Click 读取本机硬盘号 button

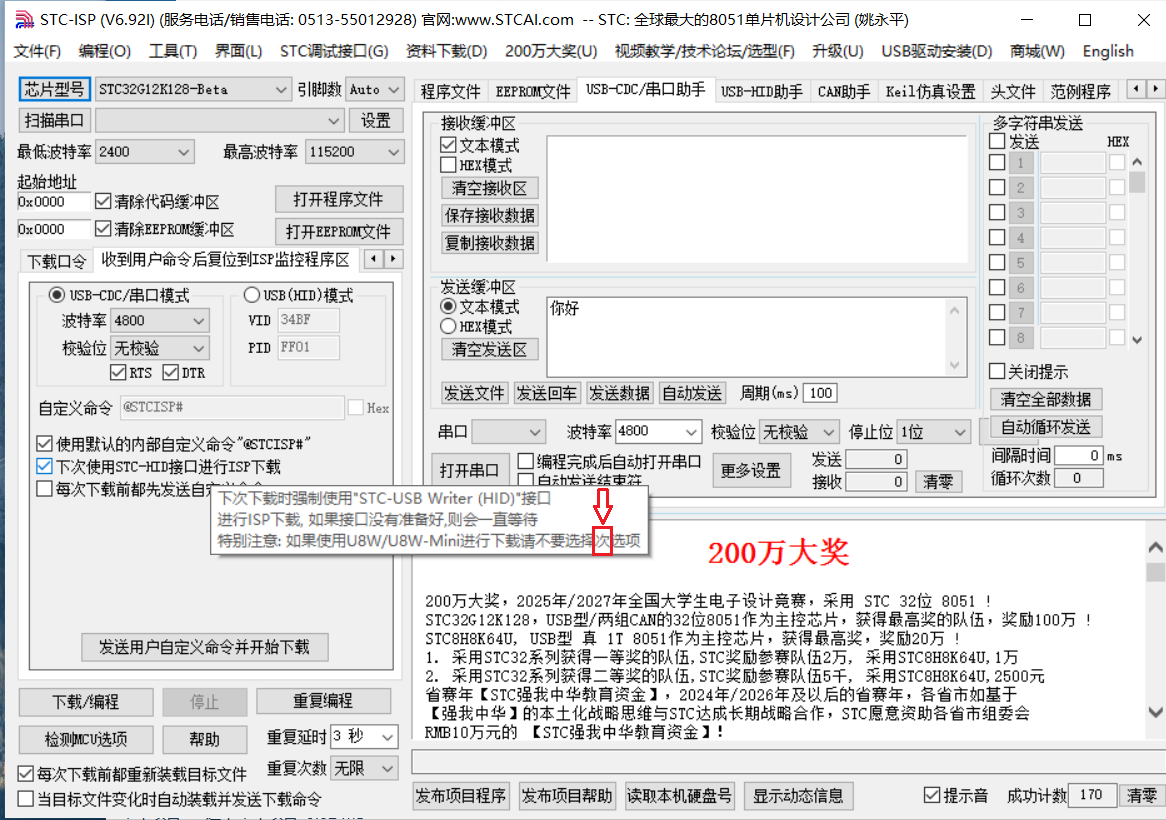(x=679, y=796)
